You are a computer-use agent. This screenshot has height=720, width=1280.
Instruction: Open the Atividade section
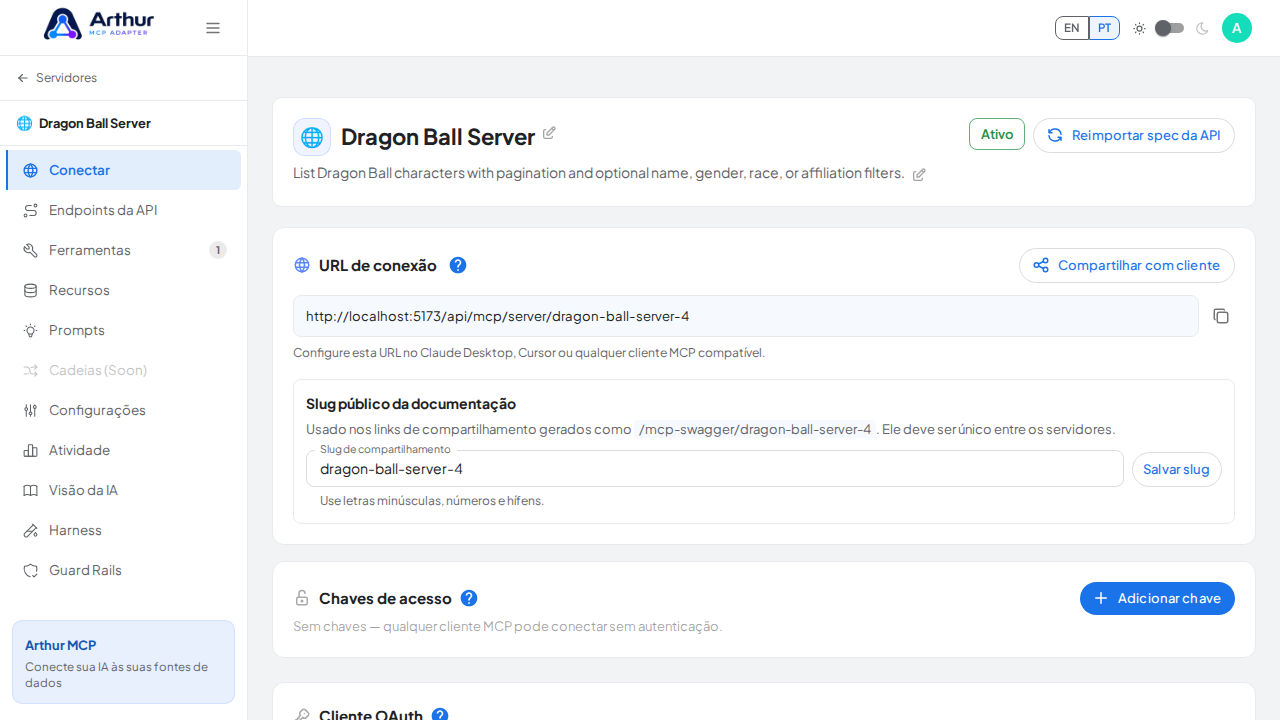pyautogui.click(x=123, y=450)
